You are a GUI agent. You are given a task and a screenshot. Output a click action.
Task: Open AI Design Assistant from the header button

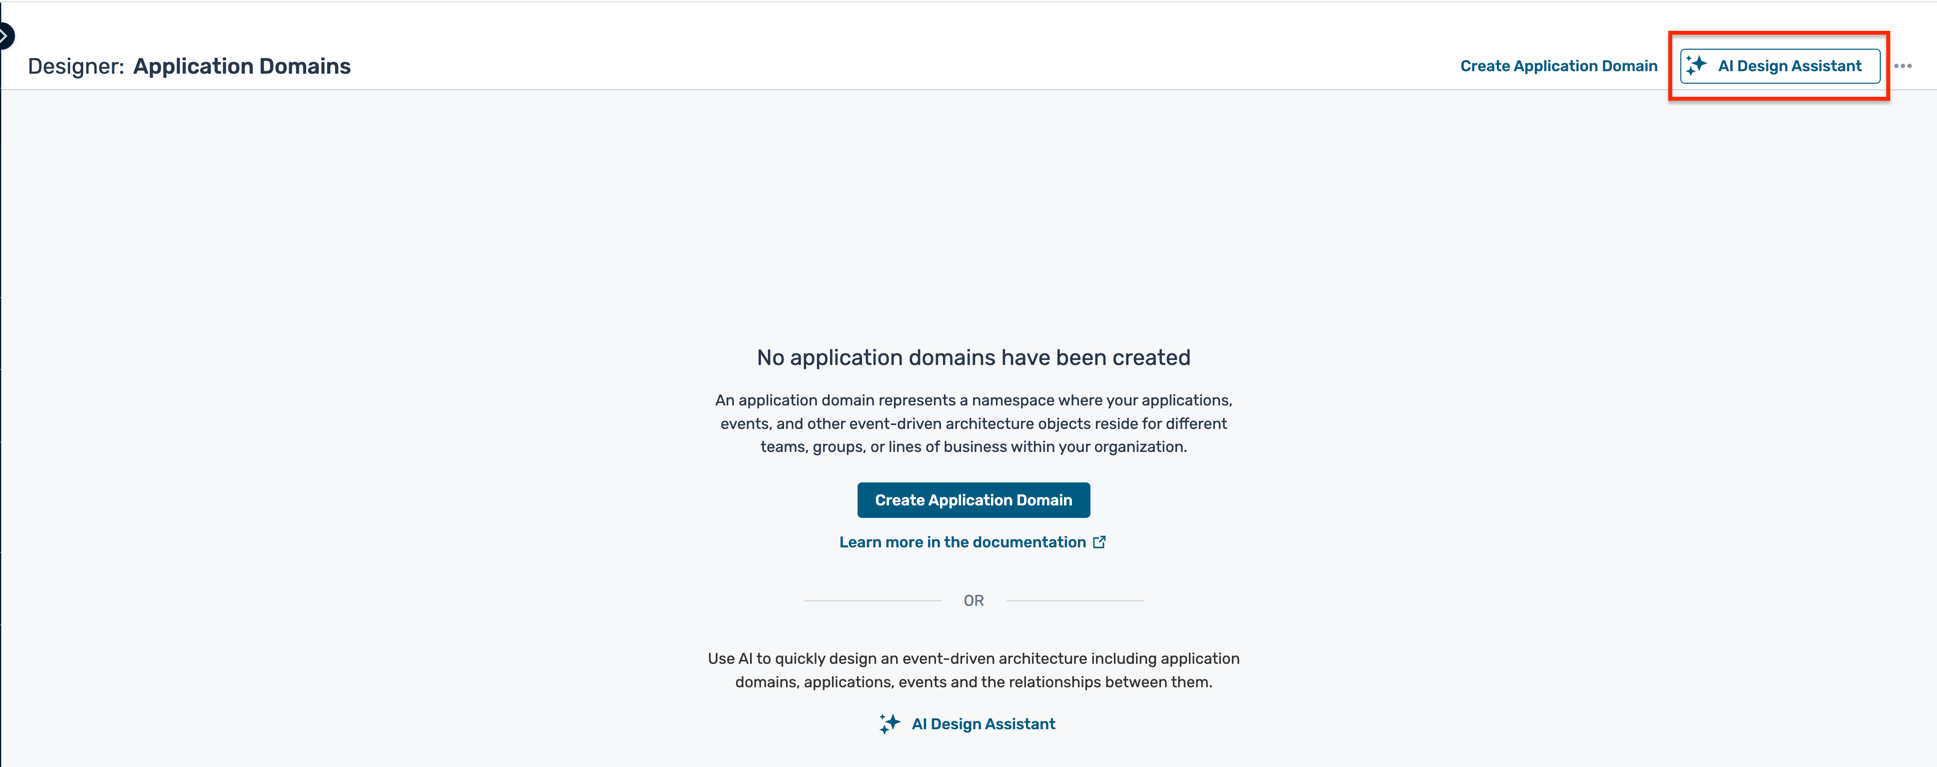point(1779,66)
